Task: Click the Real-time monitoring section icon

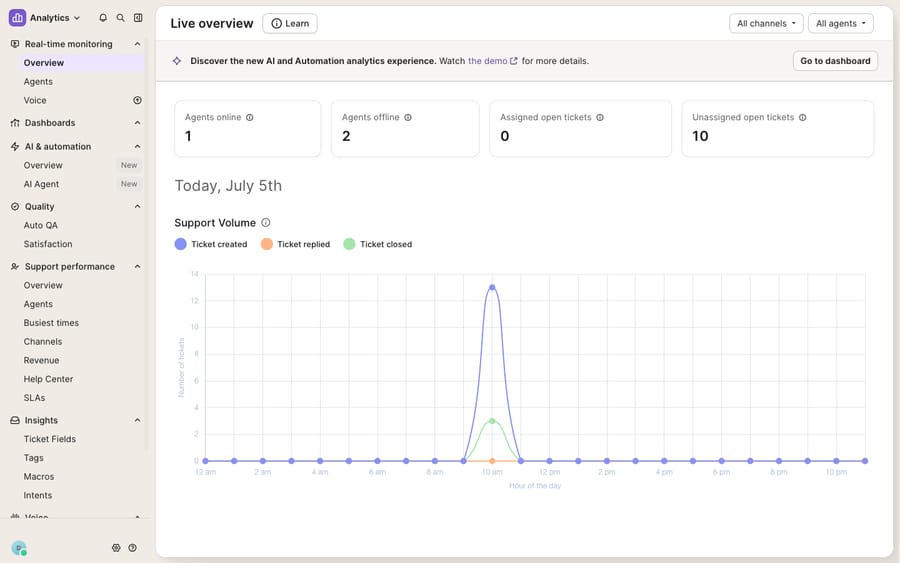Action: (15, 44)
